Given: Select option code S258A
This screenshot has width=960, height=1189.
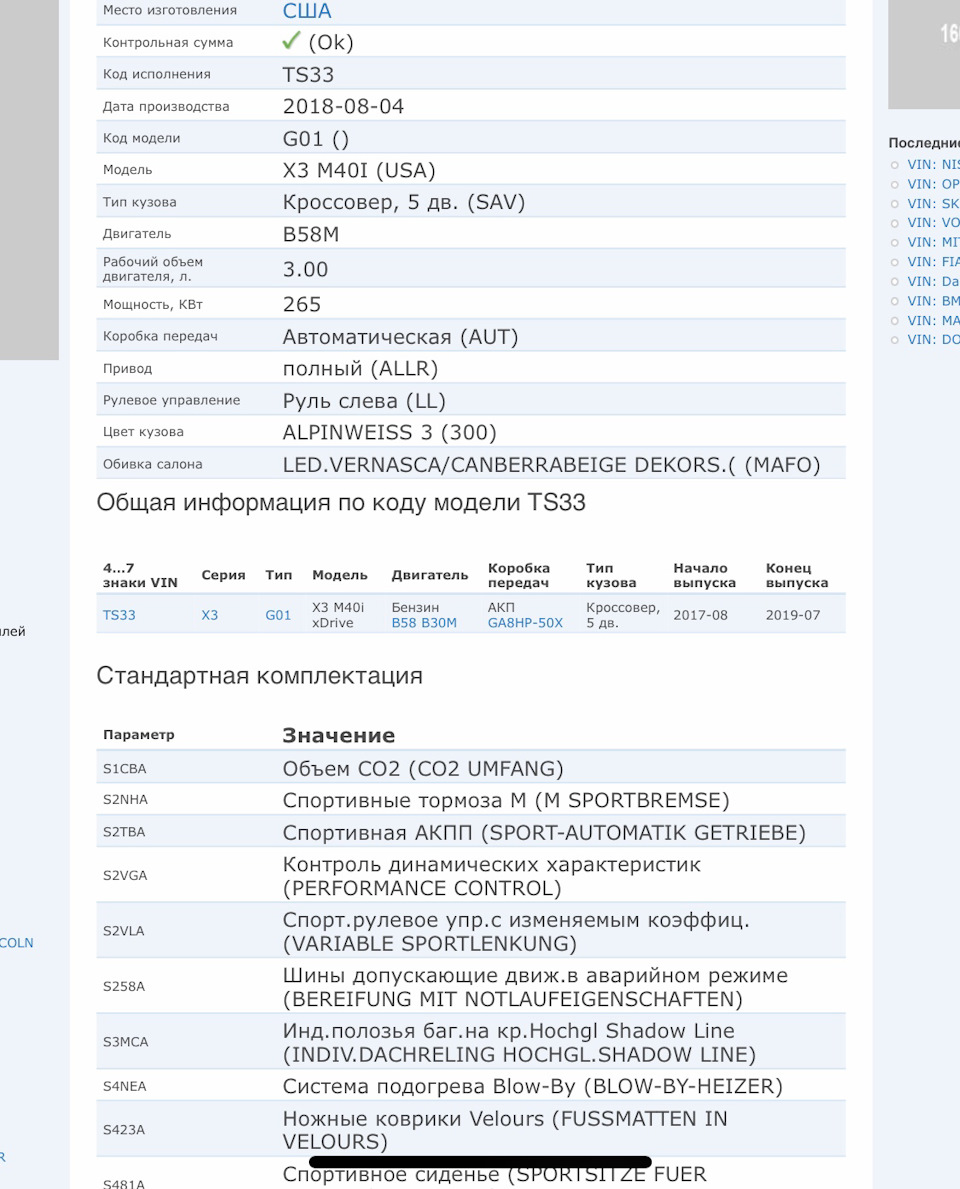Looking at the screenshot, I should (x=124, y=987).
